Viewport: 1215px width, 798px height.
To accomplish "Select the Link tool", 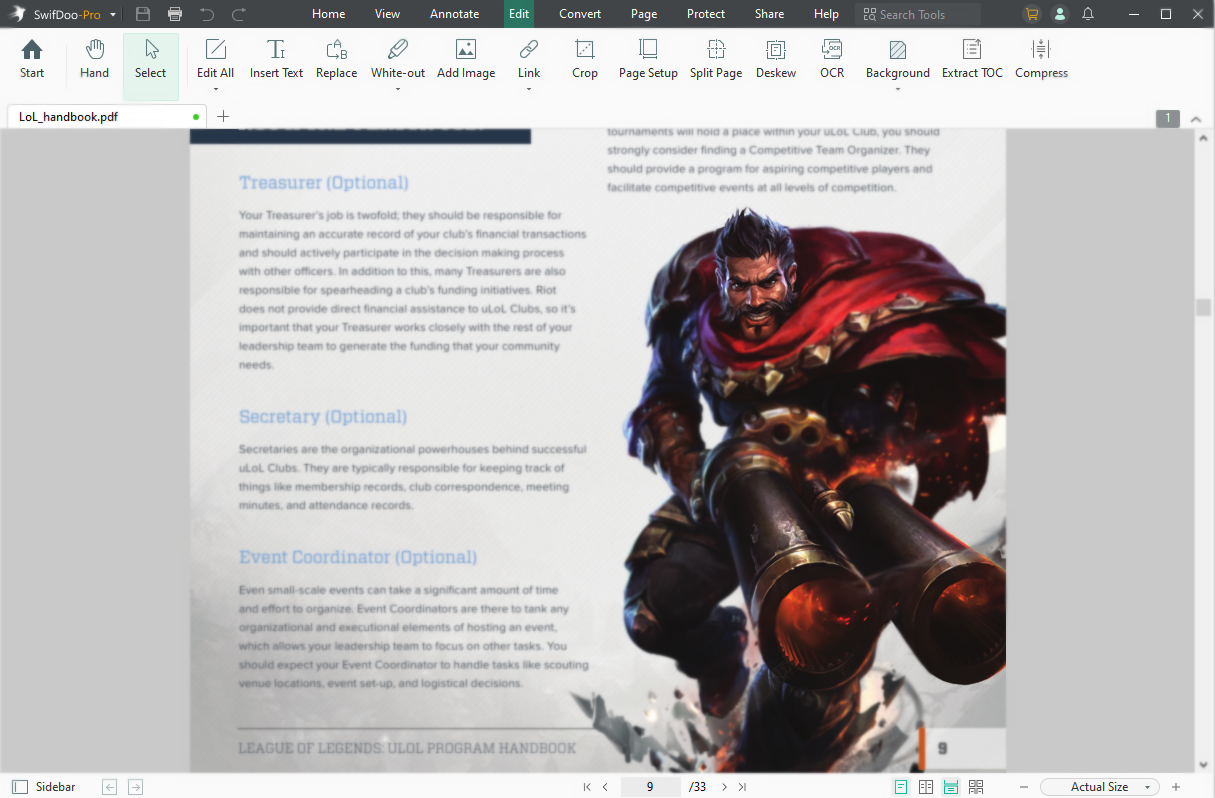I will click(x=529, y=59).
